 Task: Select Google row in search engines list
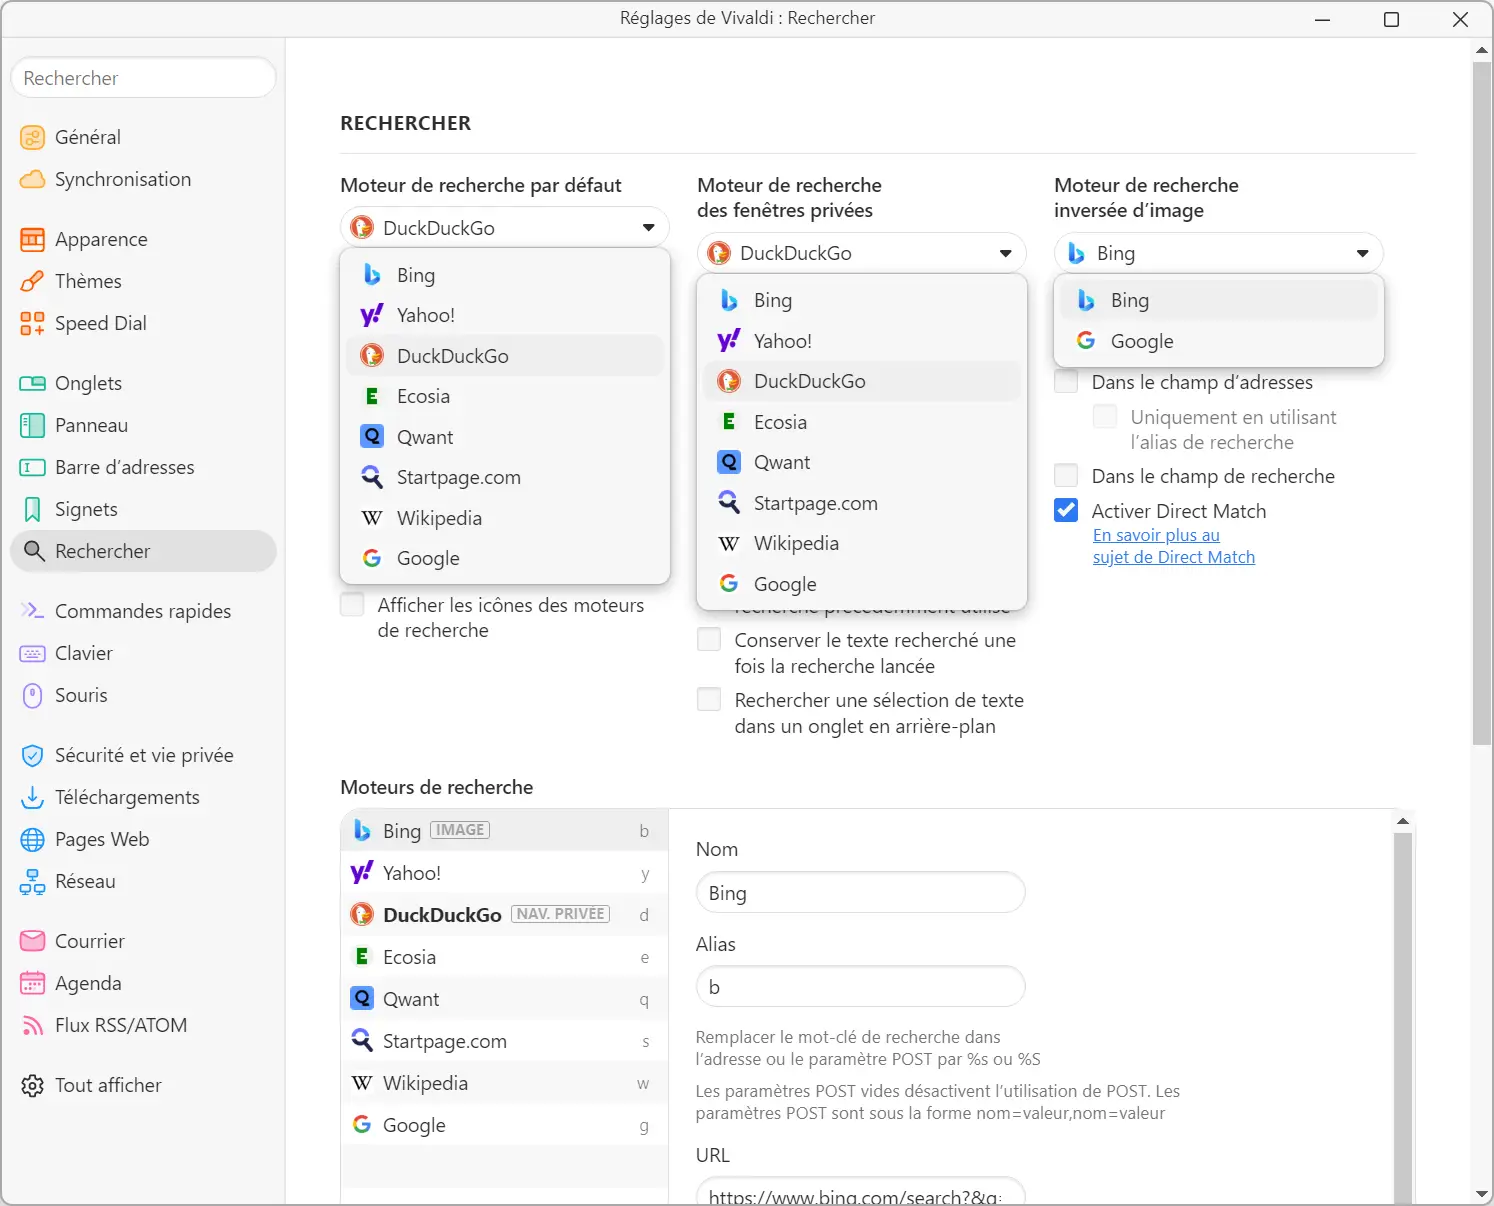pyautogui.click(x=504, y=1124)
